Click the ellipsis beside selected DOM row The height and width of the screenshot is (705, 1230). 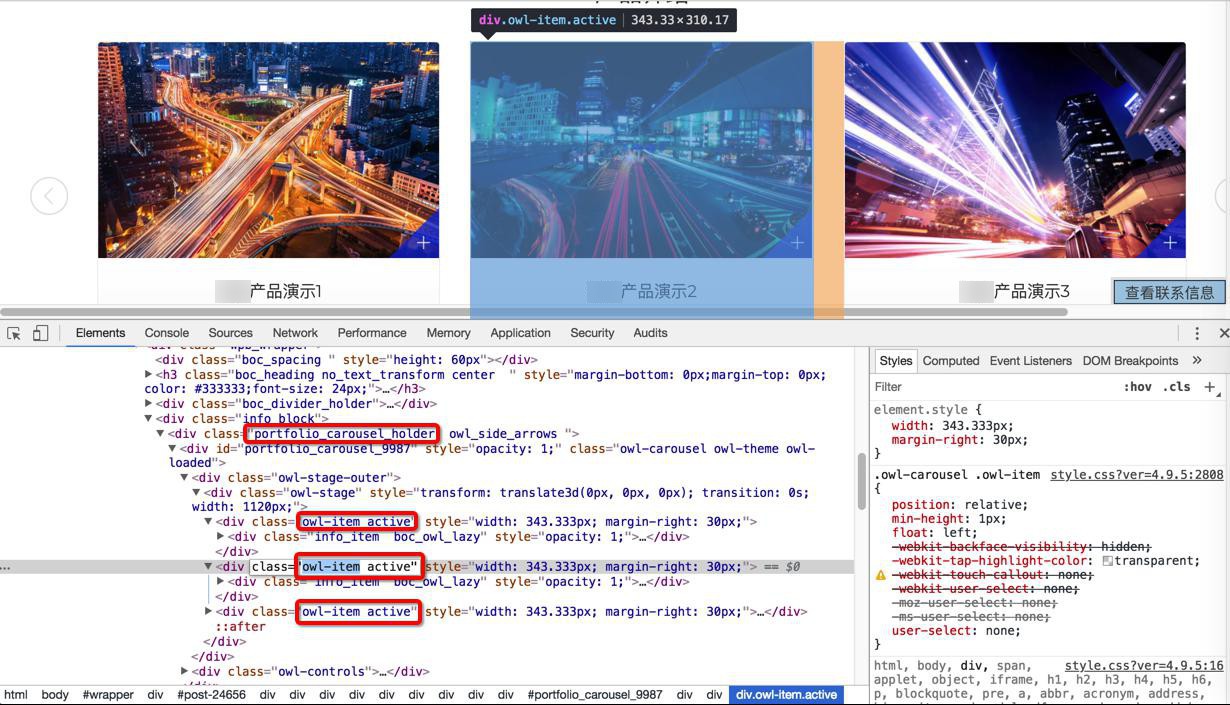coord(6,567)
